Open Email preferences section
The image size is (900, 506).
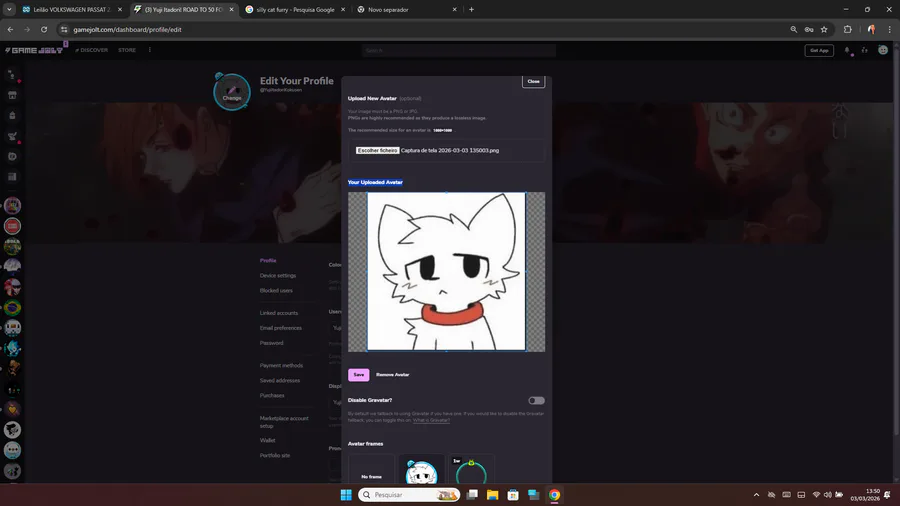click(281, 328)
